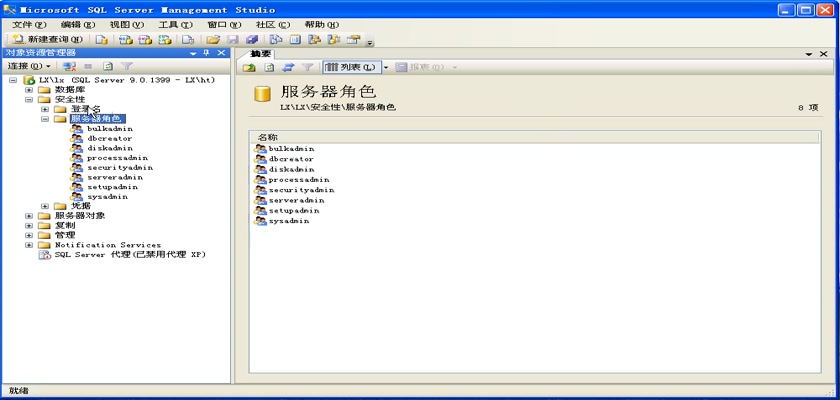This screenshot has width=840, height=400.
Task: Click the Analysis Services DMX Query icon
Action: tap(146, 40)
